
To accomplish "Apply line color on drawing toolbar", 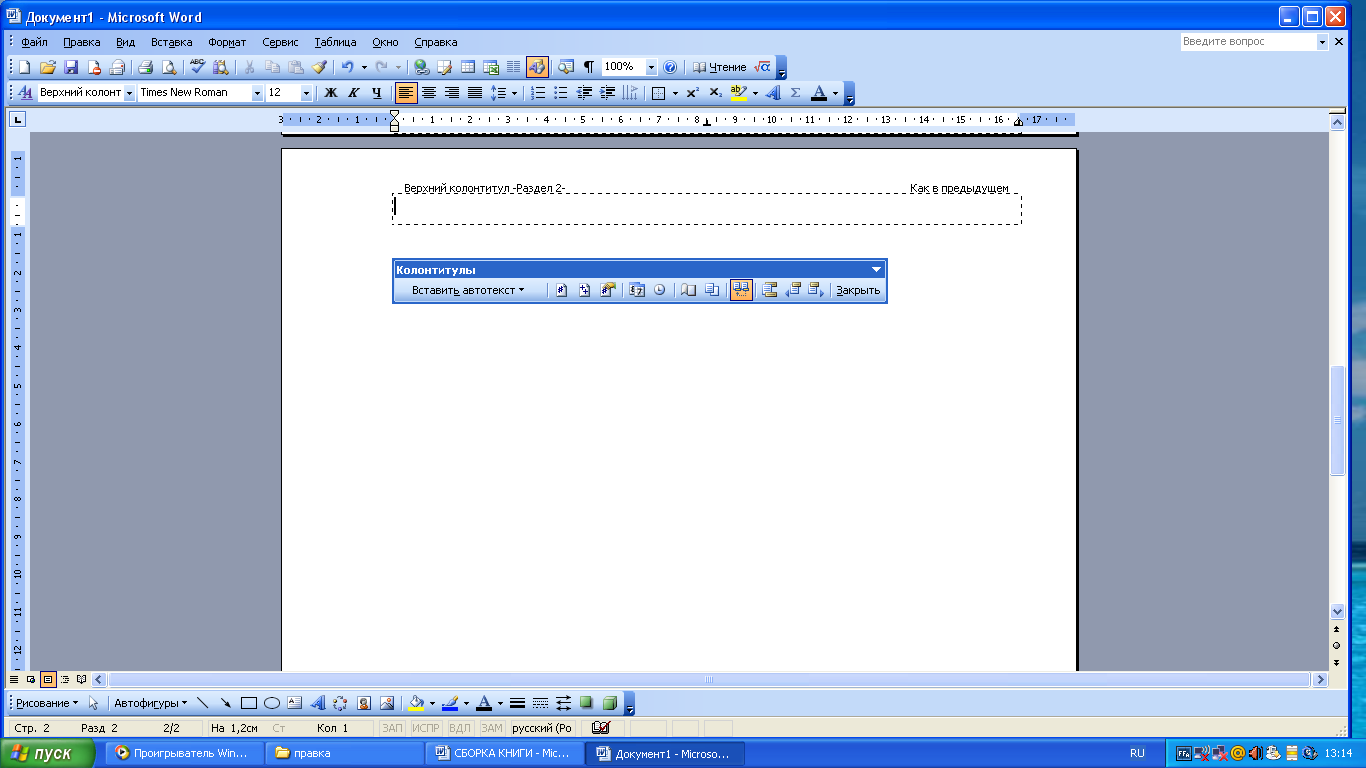I will (449, 703).
